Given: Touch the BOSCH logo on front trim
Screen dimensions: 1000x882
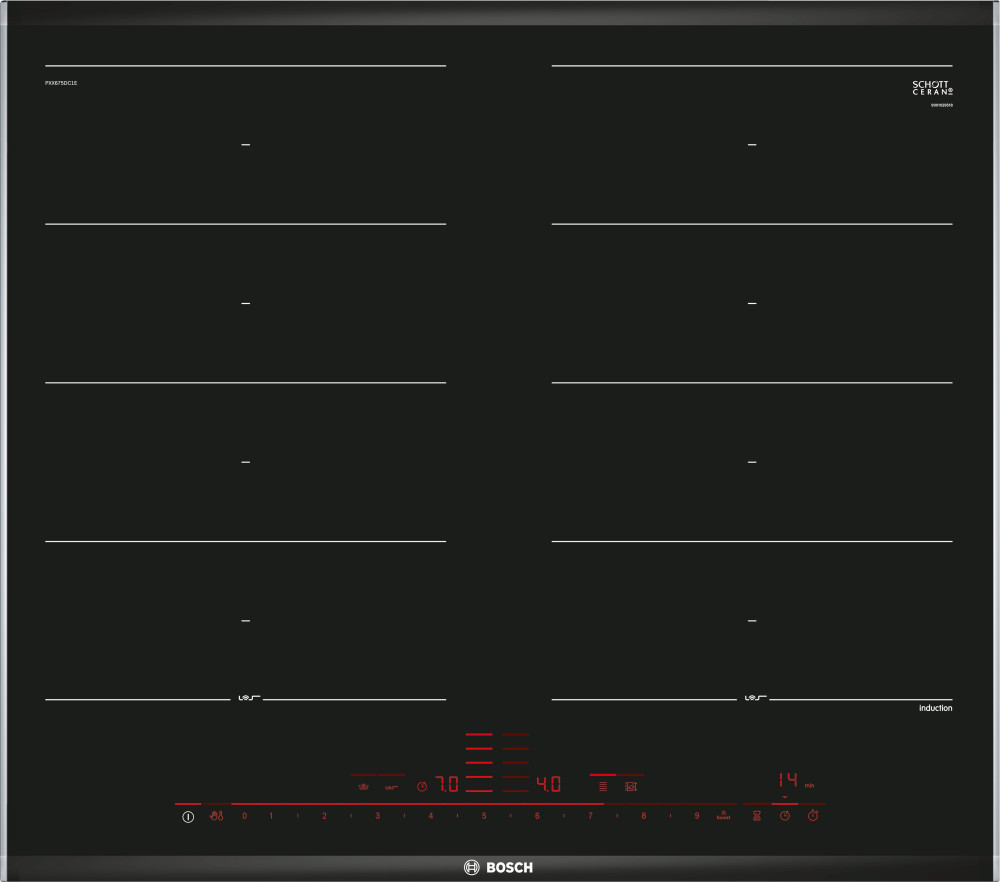Looking at the screenshot, I should (499, 867).
